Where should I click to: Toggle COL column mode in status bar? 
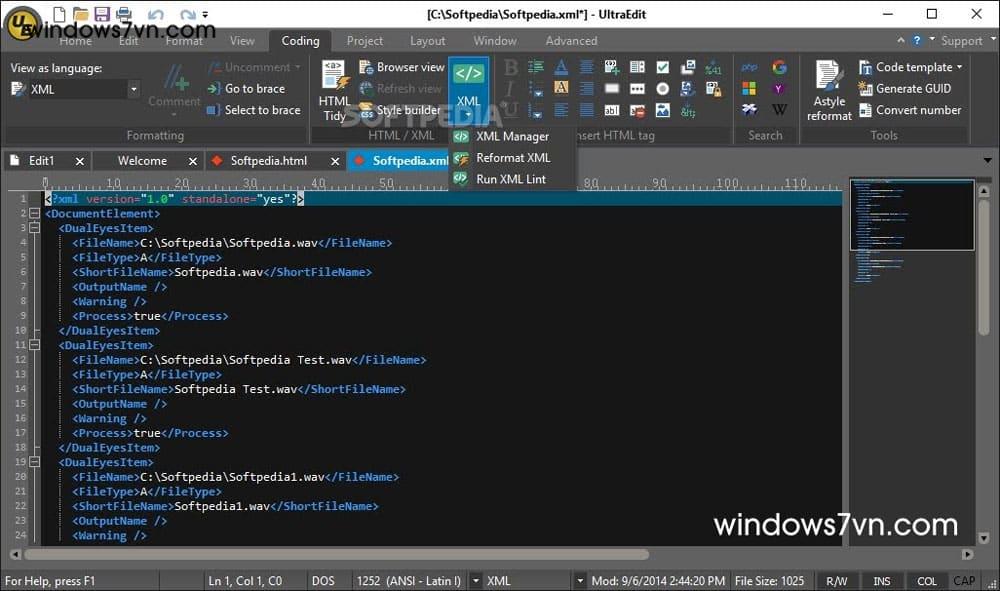pyautogui.click(x=927, y=581)
